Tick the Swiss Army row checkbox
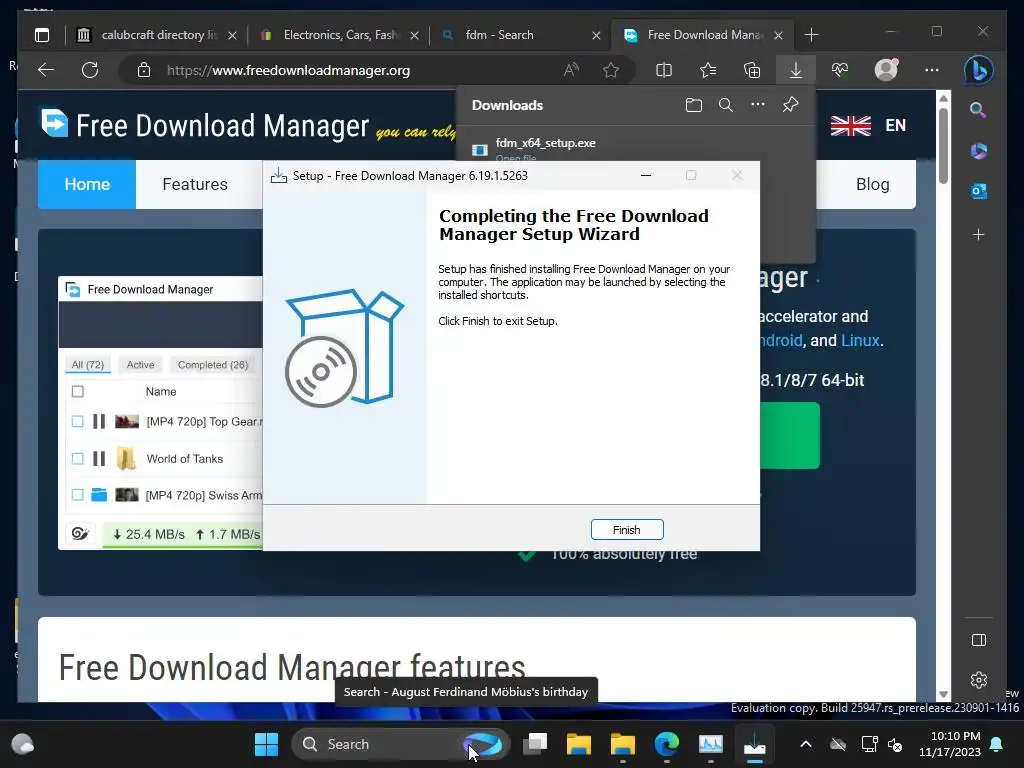Image resolution: width=1024 pixels, height=768 pixels. point(78,495)
